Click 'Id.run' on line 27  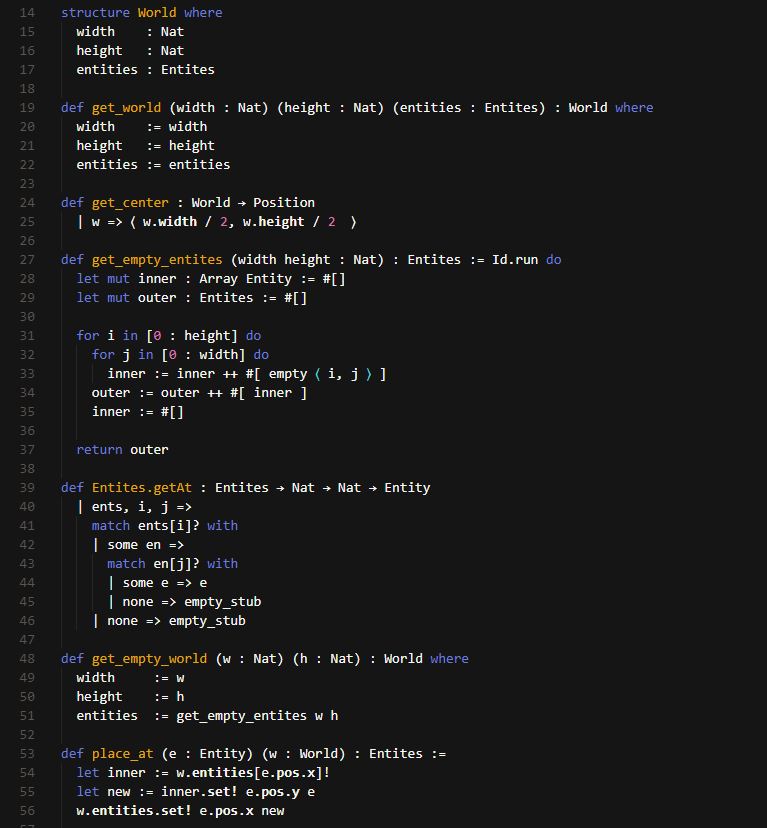(x=515, y=260)
